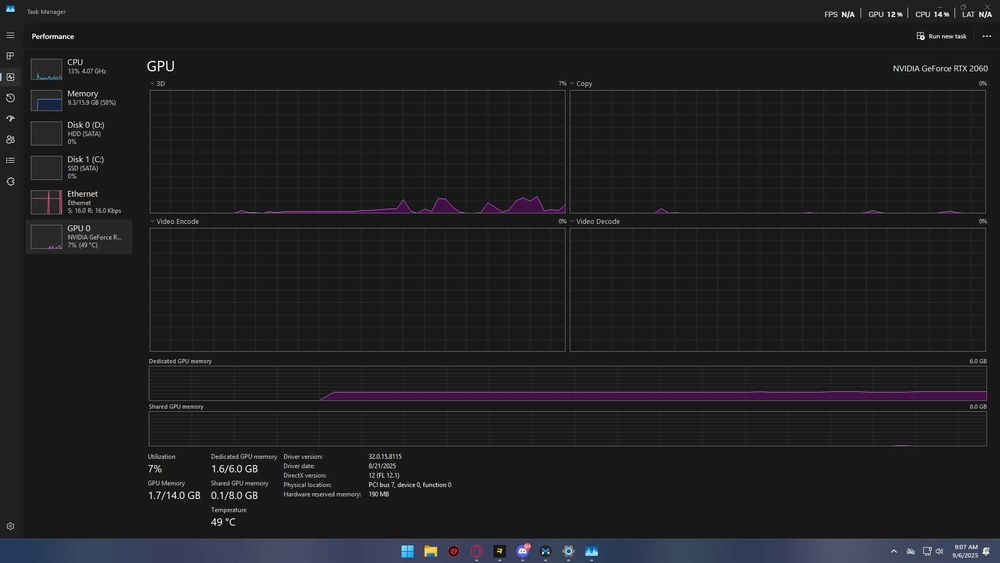The image size is (1000, 563).
Task: Go to the Processes page icon
Action: click(x=10, y=56)
